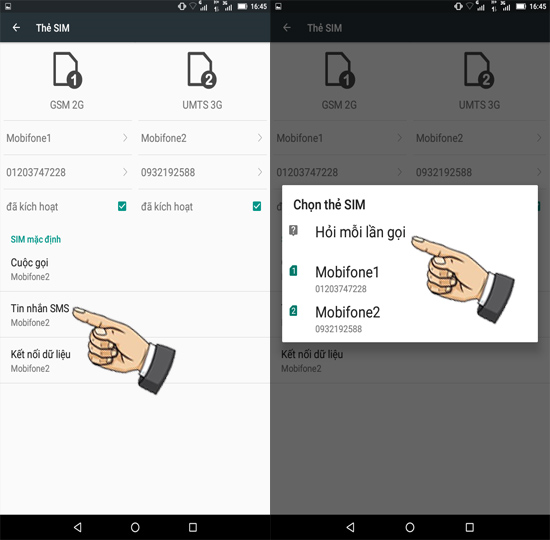Viewport: 550px width, 540px height.
Task: Tap Android home button on left screen
Action: click(135, 527)
